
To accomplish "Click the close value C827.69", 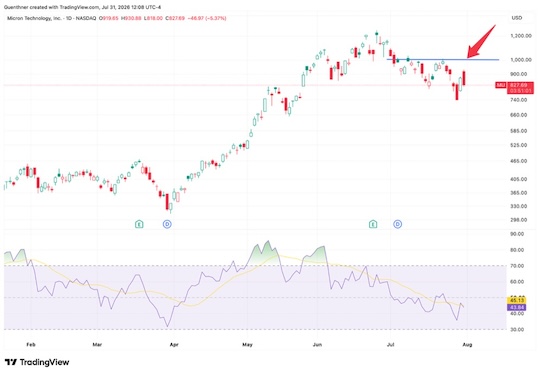I will coord(175,18).
